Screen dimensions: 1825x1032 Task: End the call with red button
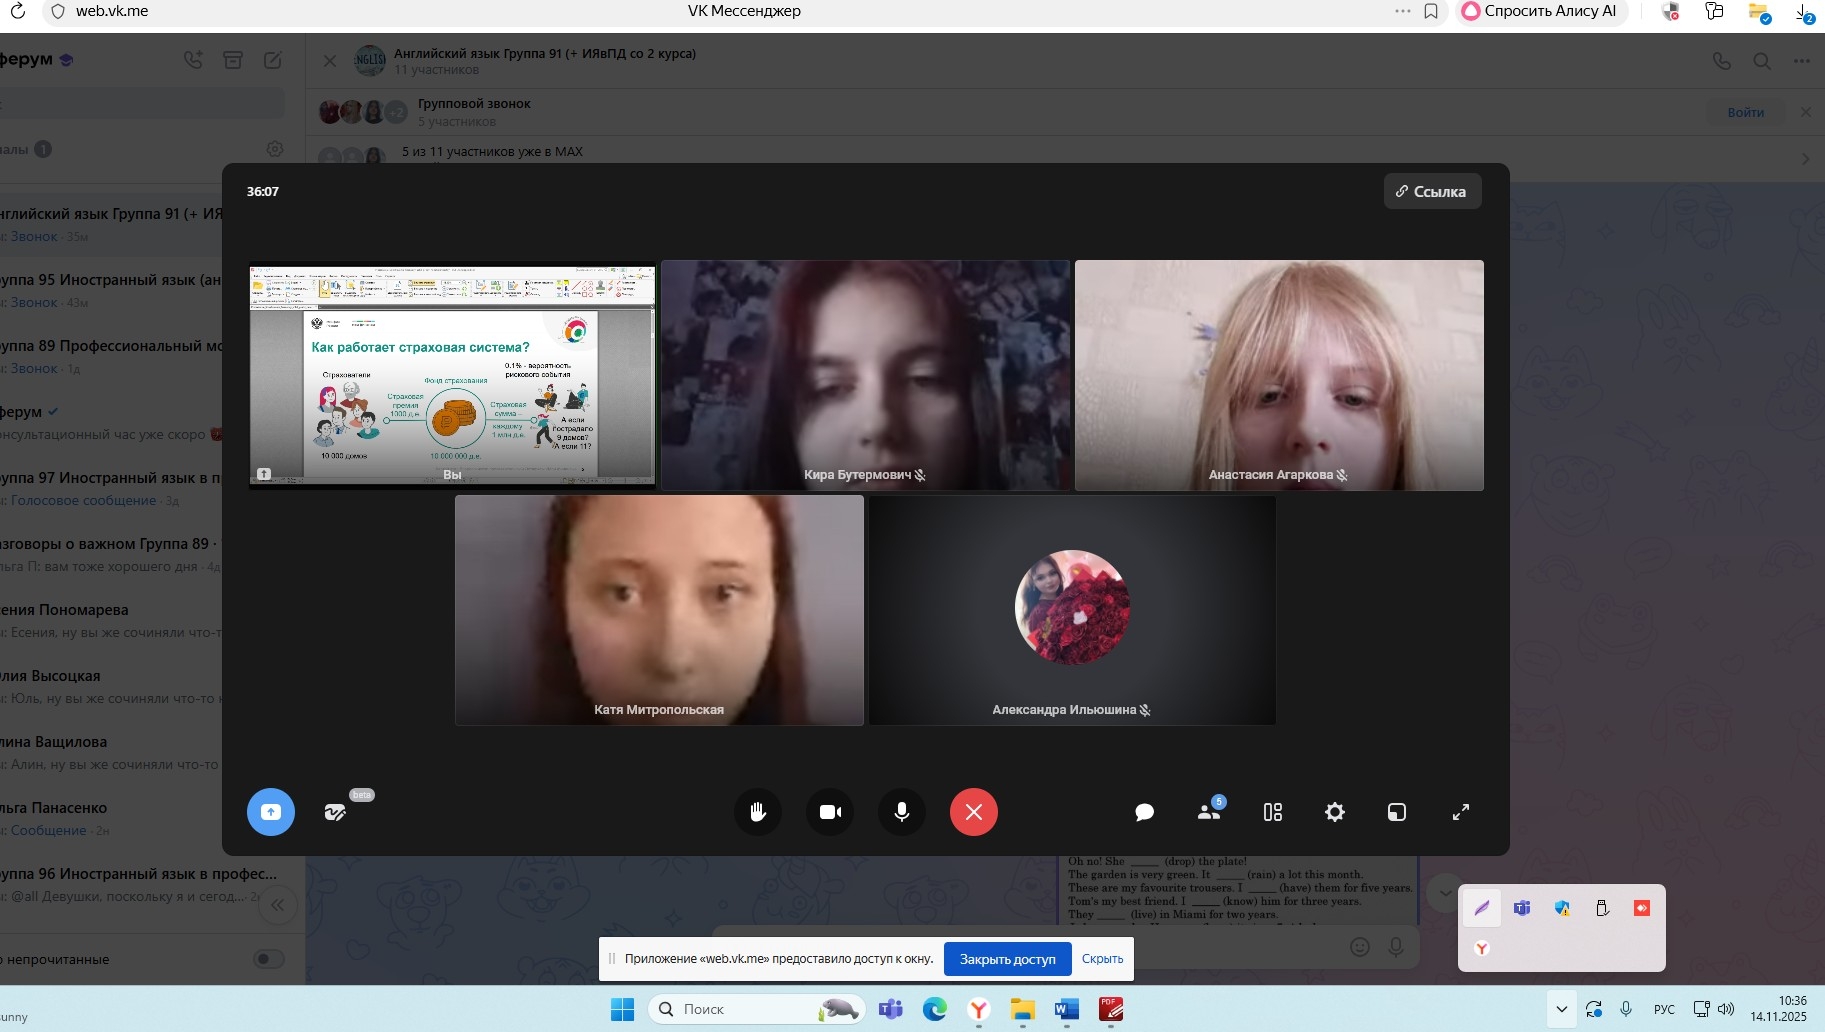coord(974,812)
